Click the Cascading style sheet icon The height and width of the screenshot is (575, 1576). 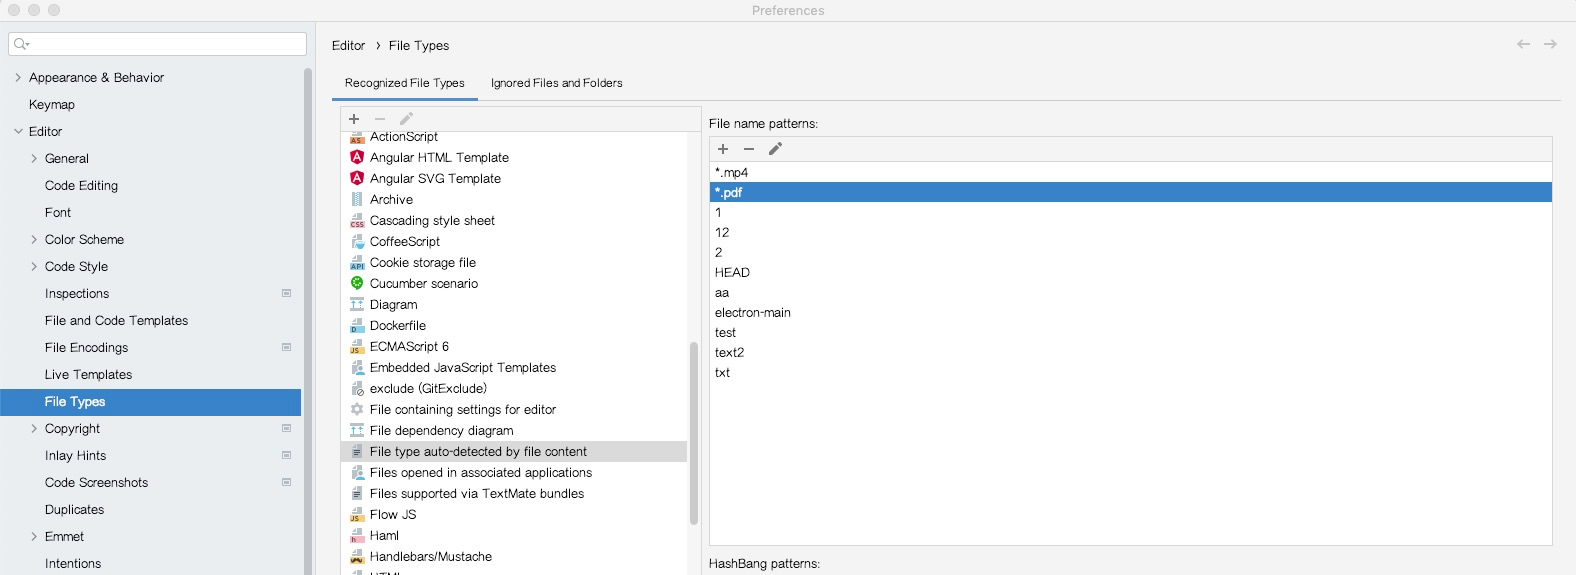[x=357, y=220]
